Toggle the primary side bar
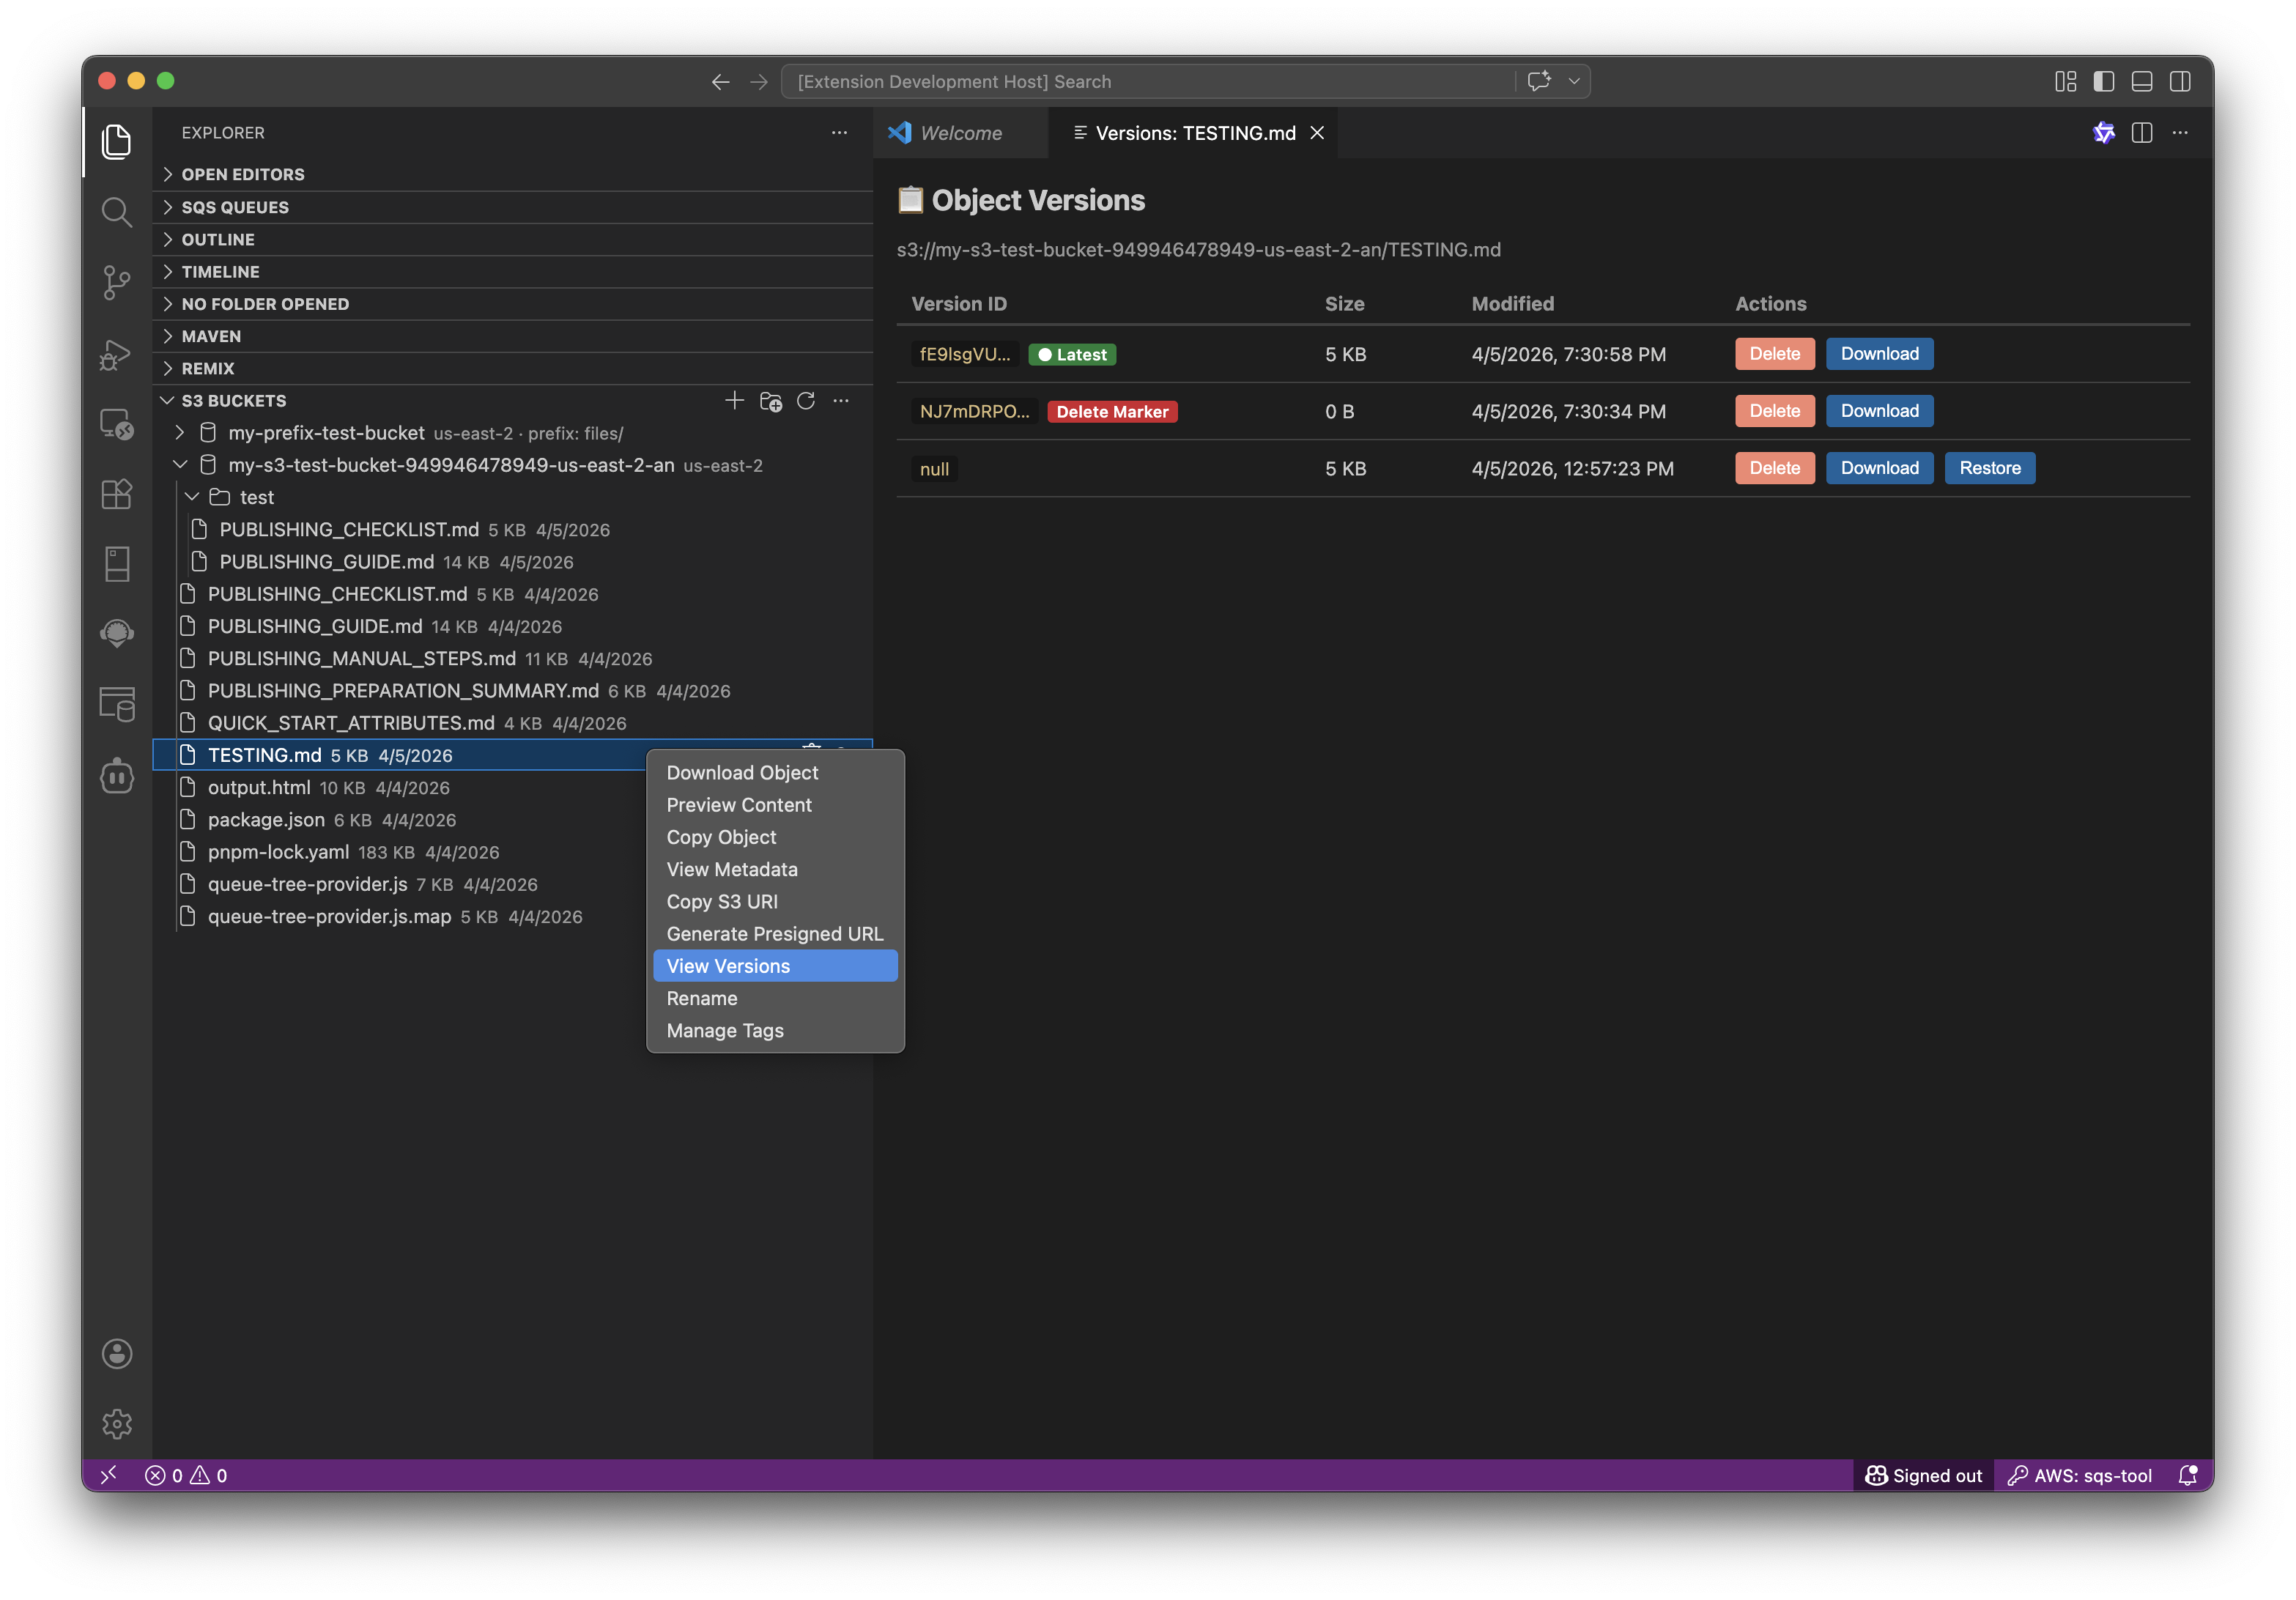This screenshot has width=2296, height=1600. [x=2104, y=82]
